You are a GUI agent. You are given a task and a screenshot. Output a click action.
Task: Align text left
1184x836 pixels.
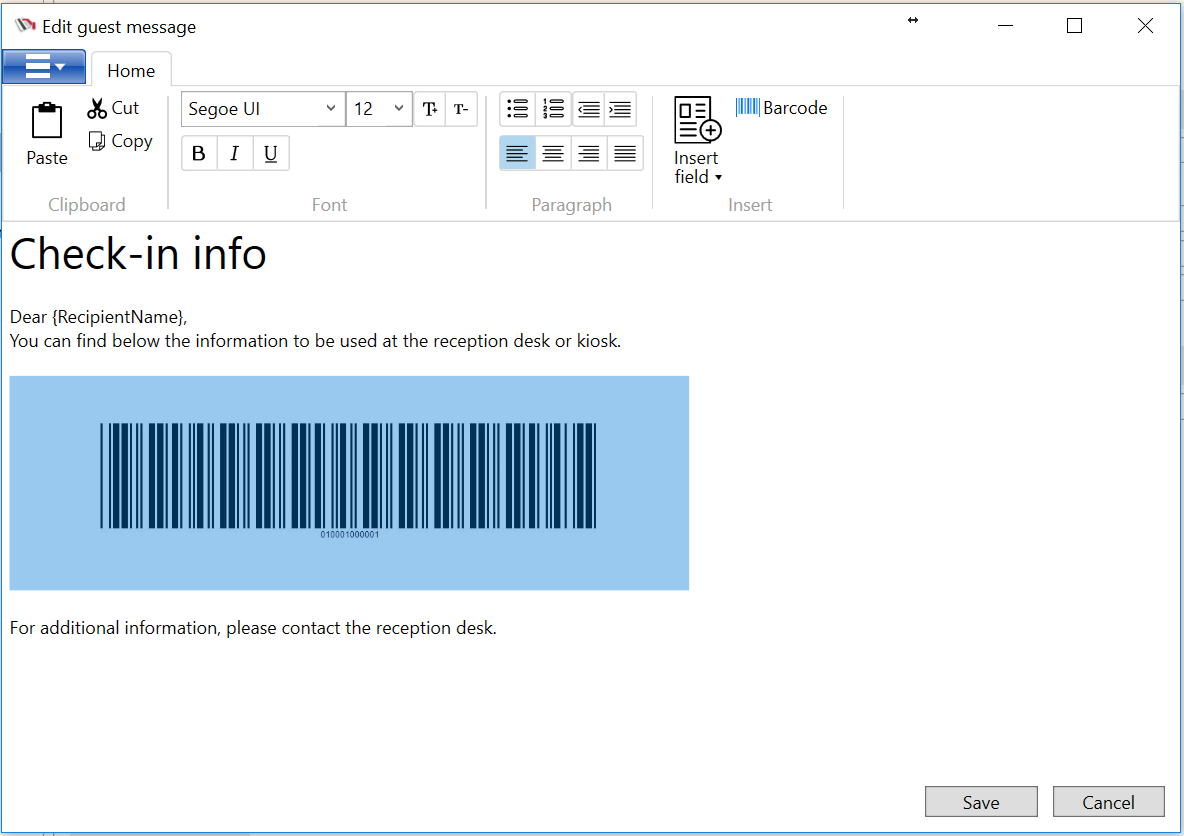[517, 154]
